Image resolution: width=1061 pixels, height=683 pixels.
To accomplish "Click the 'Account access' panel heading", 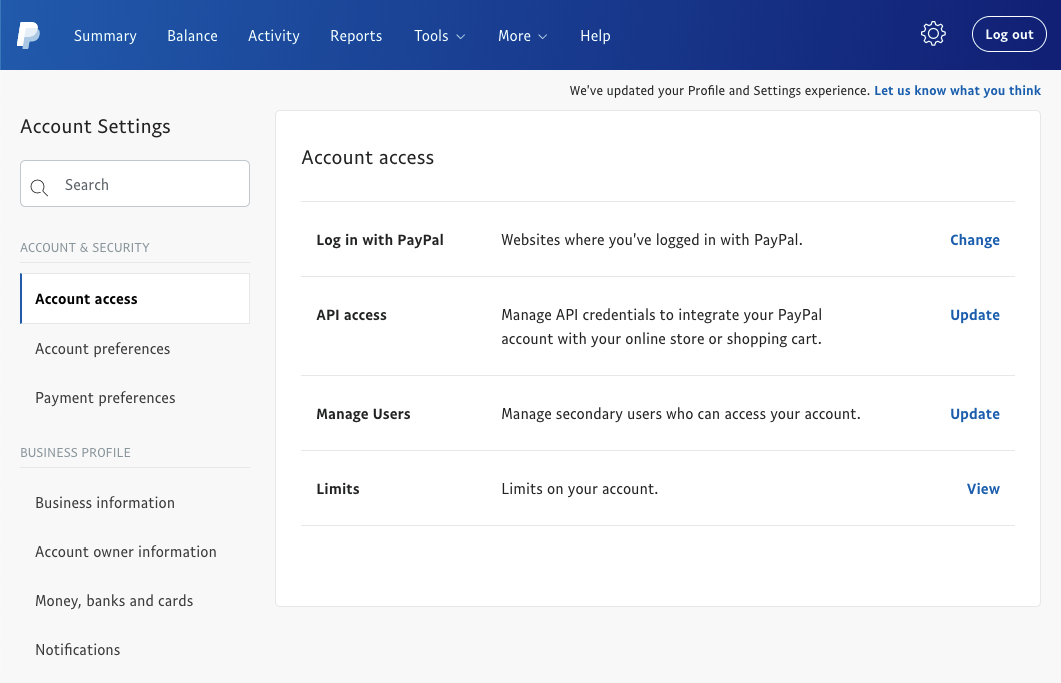I will click(x=367, y=157).
